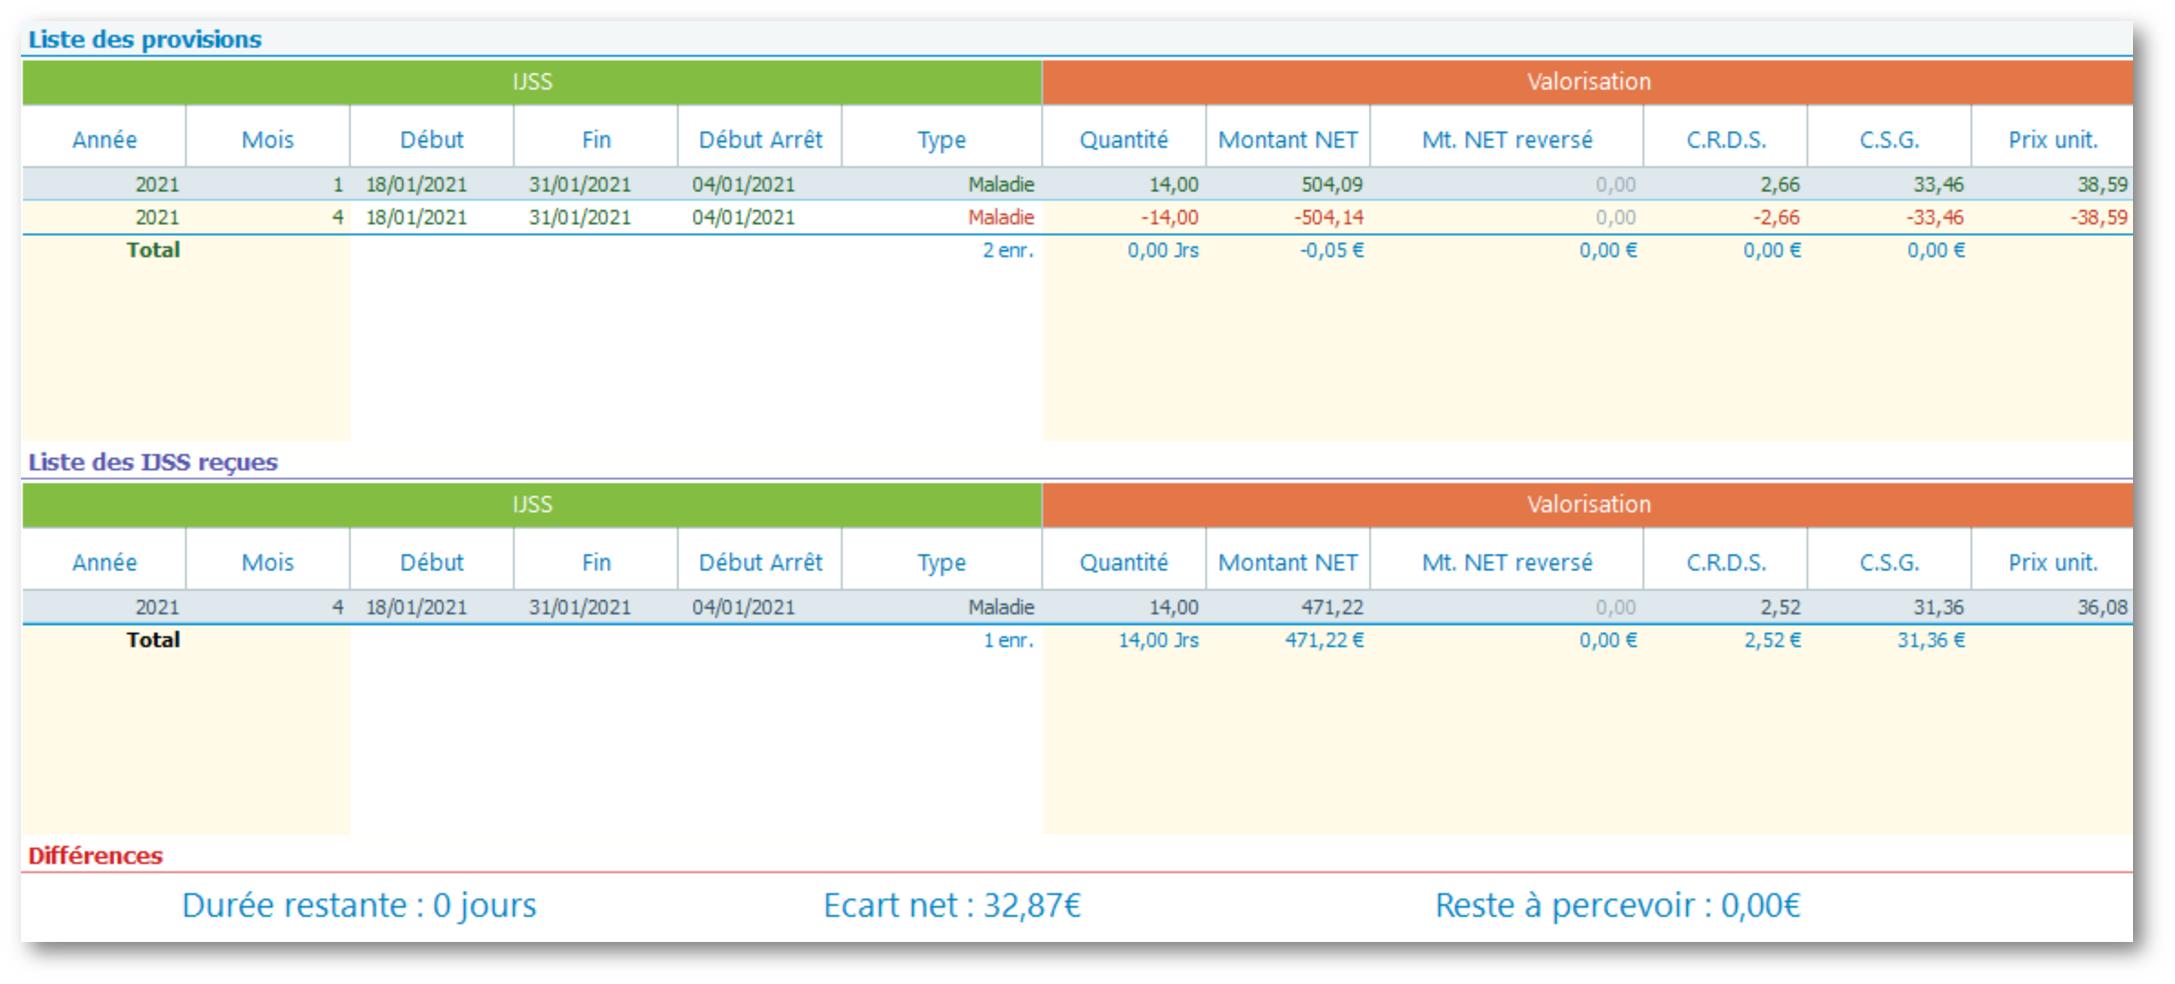2175x984 pixels.
Task: Click C.R.D.S. header in IJSS reçues table
Action: [x=1726, y=563]
